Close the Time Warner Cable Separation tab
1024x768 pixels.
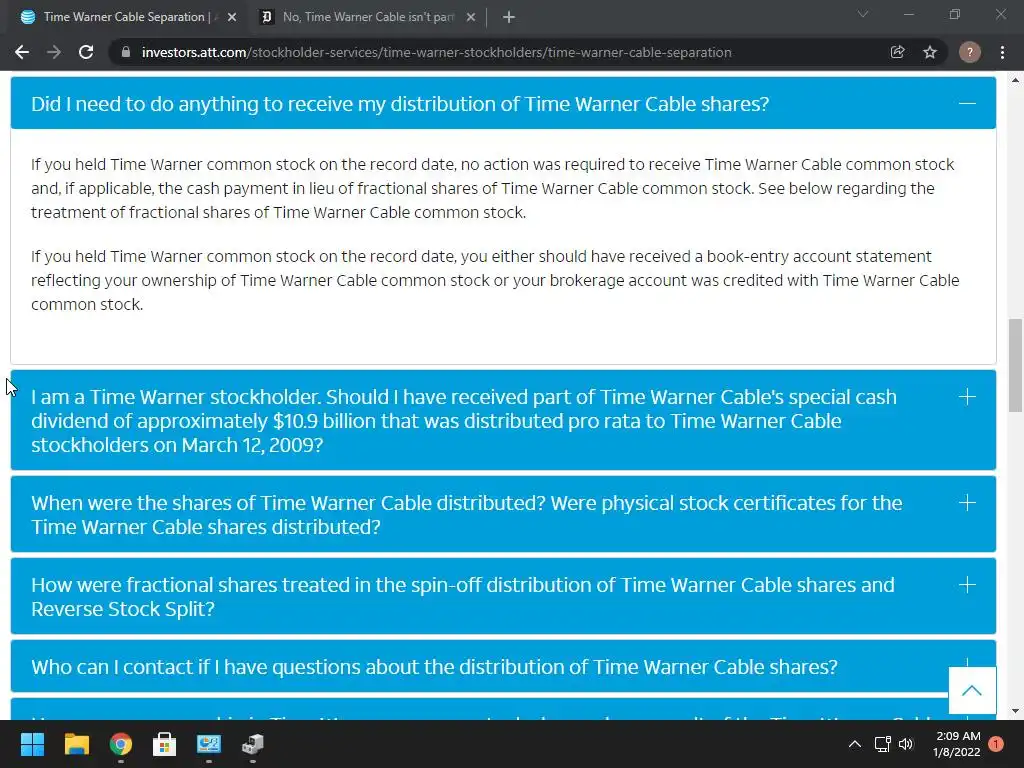(232, 17)
